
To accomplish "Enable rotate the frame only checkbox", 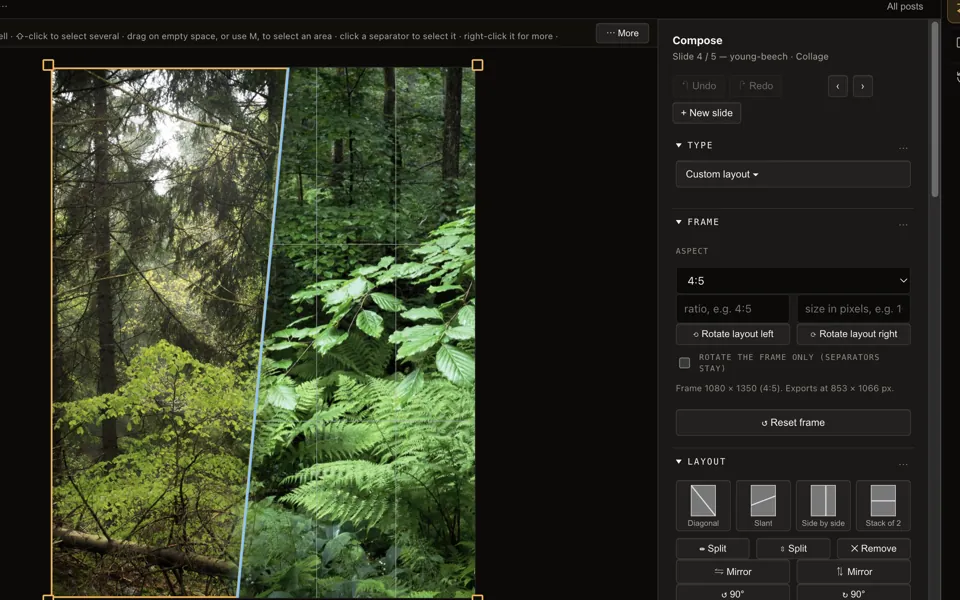I will point(684,363).
